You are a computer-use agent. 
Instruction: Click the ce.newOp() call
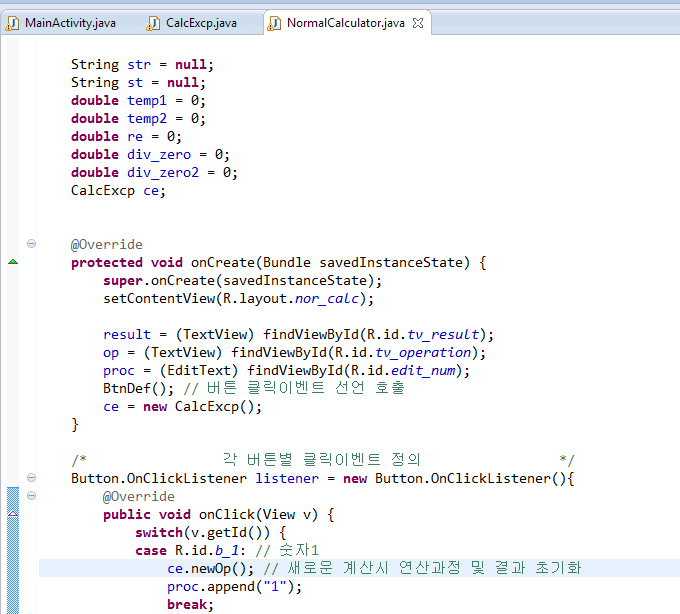[x=211, y=568]
